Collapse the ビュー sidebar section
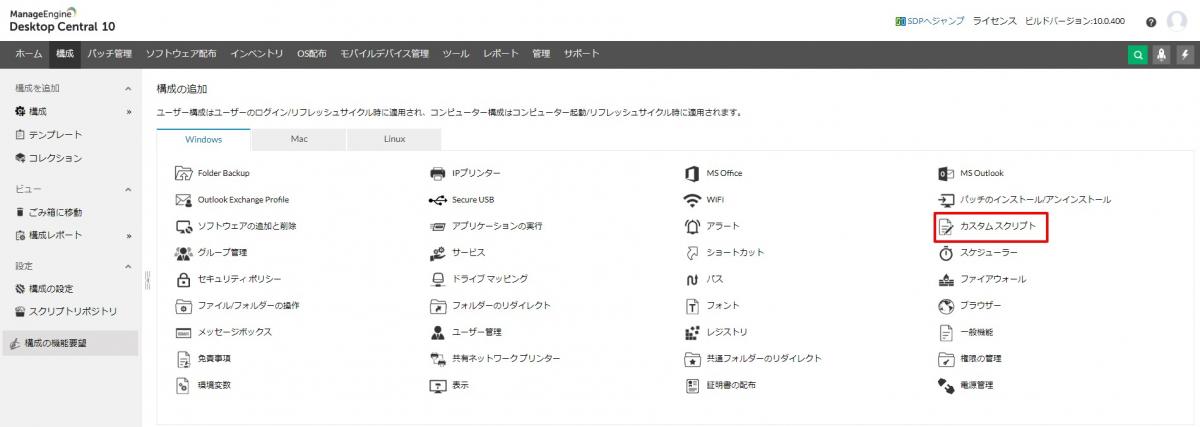This screenshot has width=1200, height=427. (x=128, y=189)
